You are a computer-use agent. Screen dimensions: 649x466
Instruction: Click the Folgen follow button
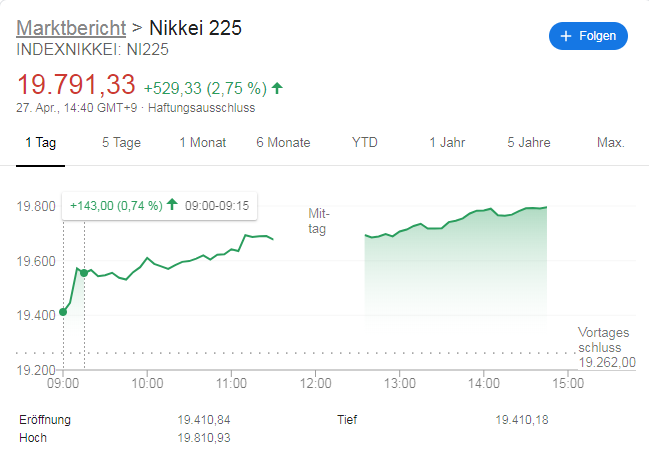coord(588,36)
